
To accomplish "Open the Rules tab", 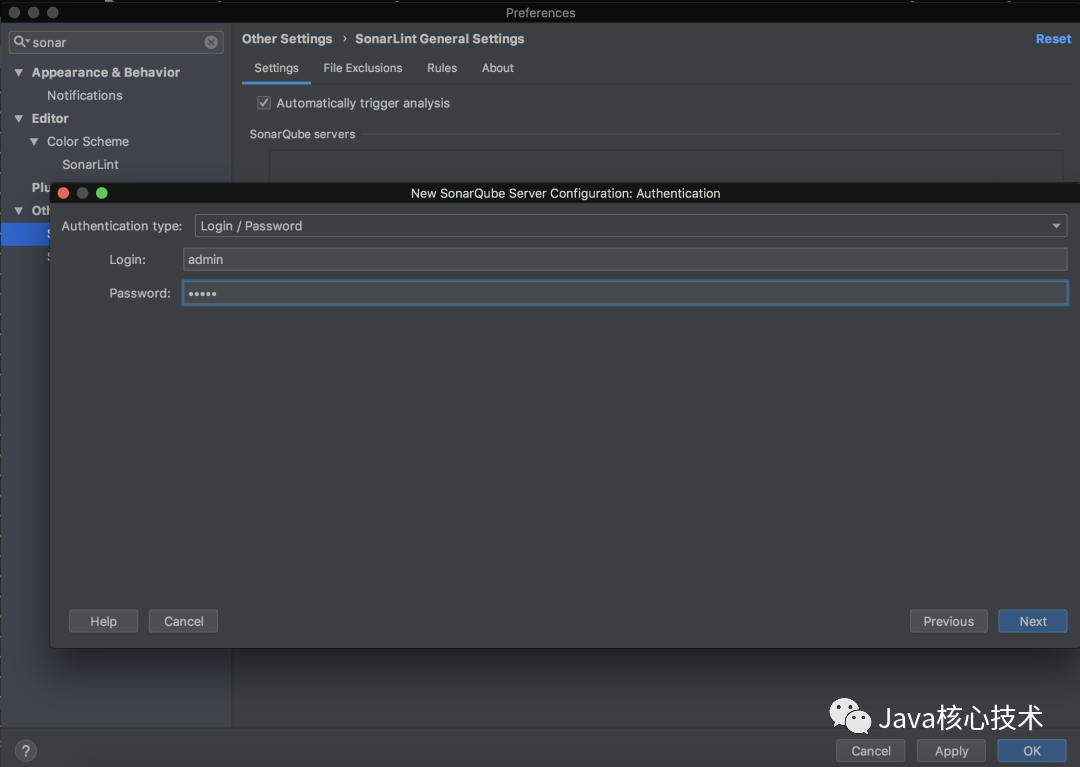I will point(442,67).
